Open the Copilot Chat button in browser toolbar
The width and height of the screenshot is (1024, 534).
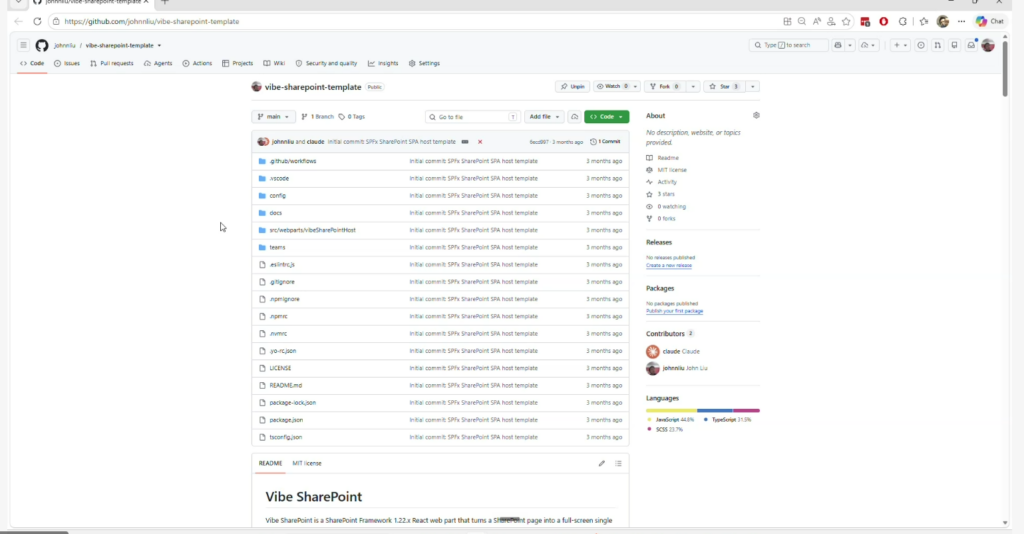click(x=990, y=22)
